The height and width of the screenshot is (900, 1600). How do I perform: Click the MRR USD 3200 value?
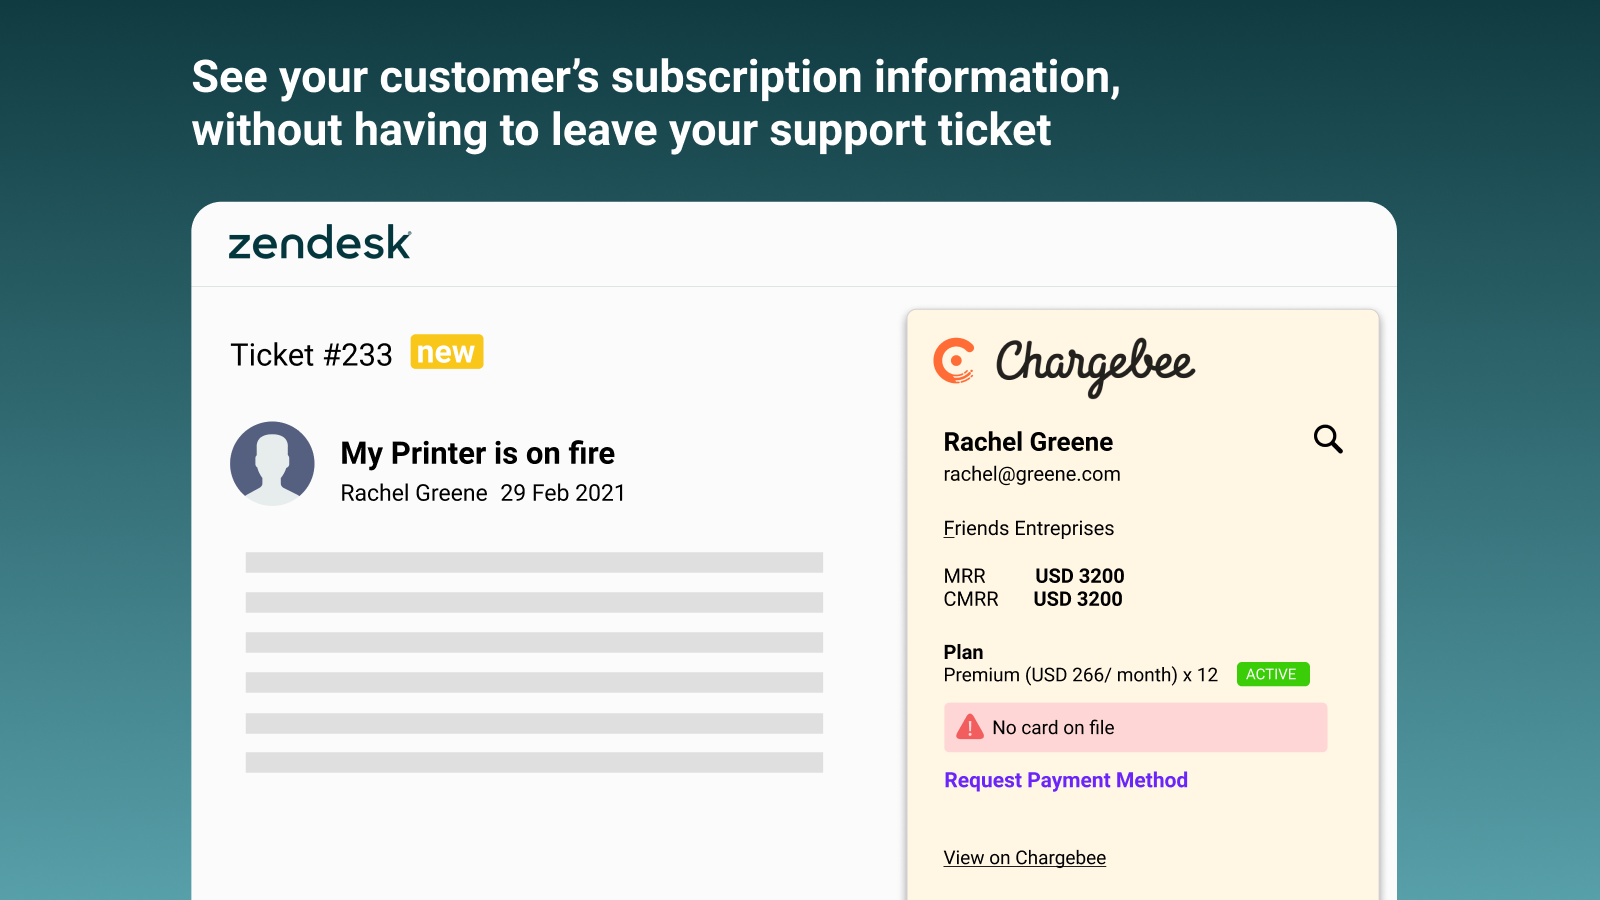coord(1079,576)
